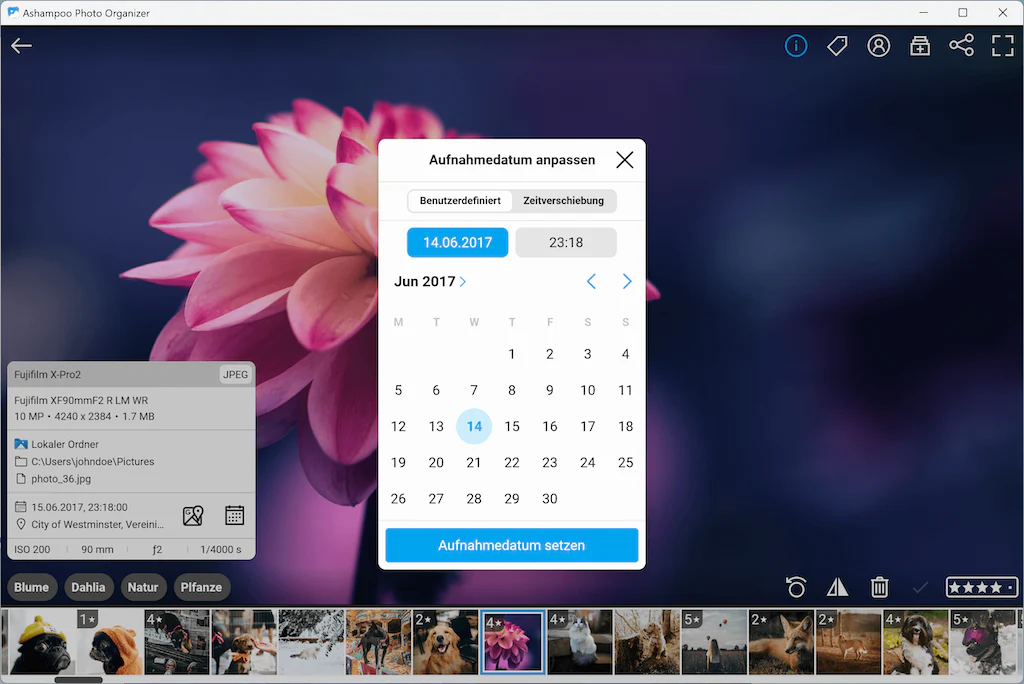Select the Zeitverschiebung mode
The image size is (1024, 684).
click(563, 201)
